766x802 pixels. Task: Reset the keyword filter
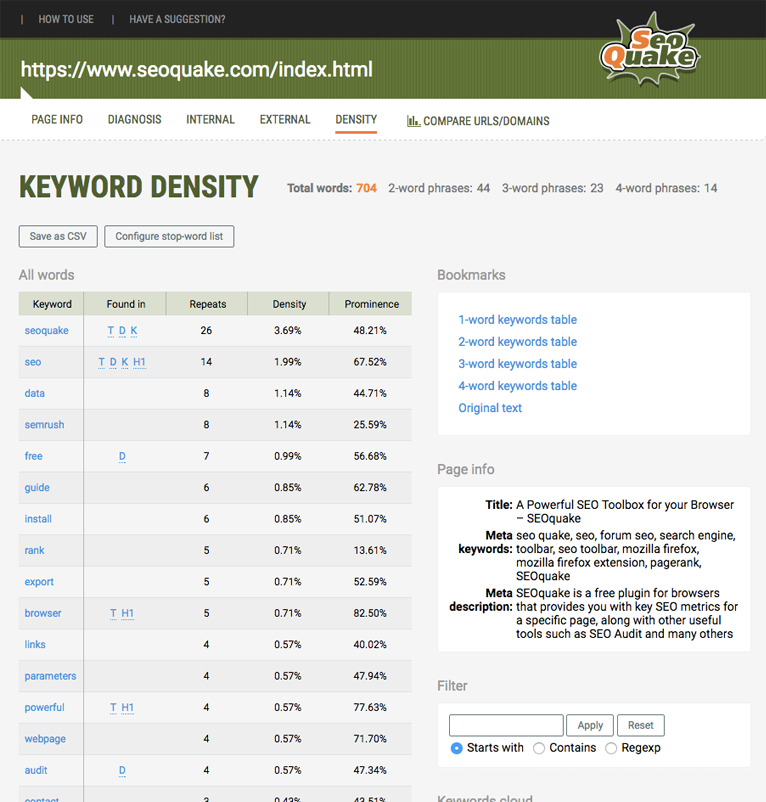coord(641,725)
